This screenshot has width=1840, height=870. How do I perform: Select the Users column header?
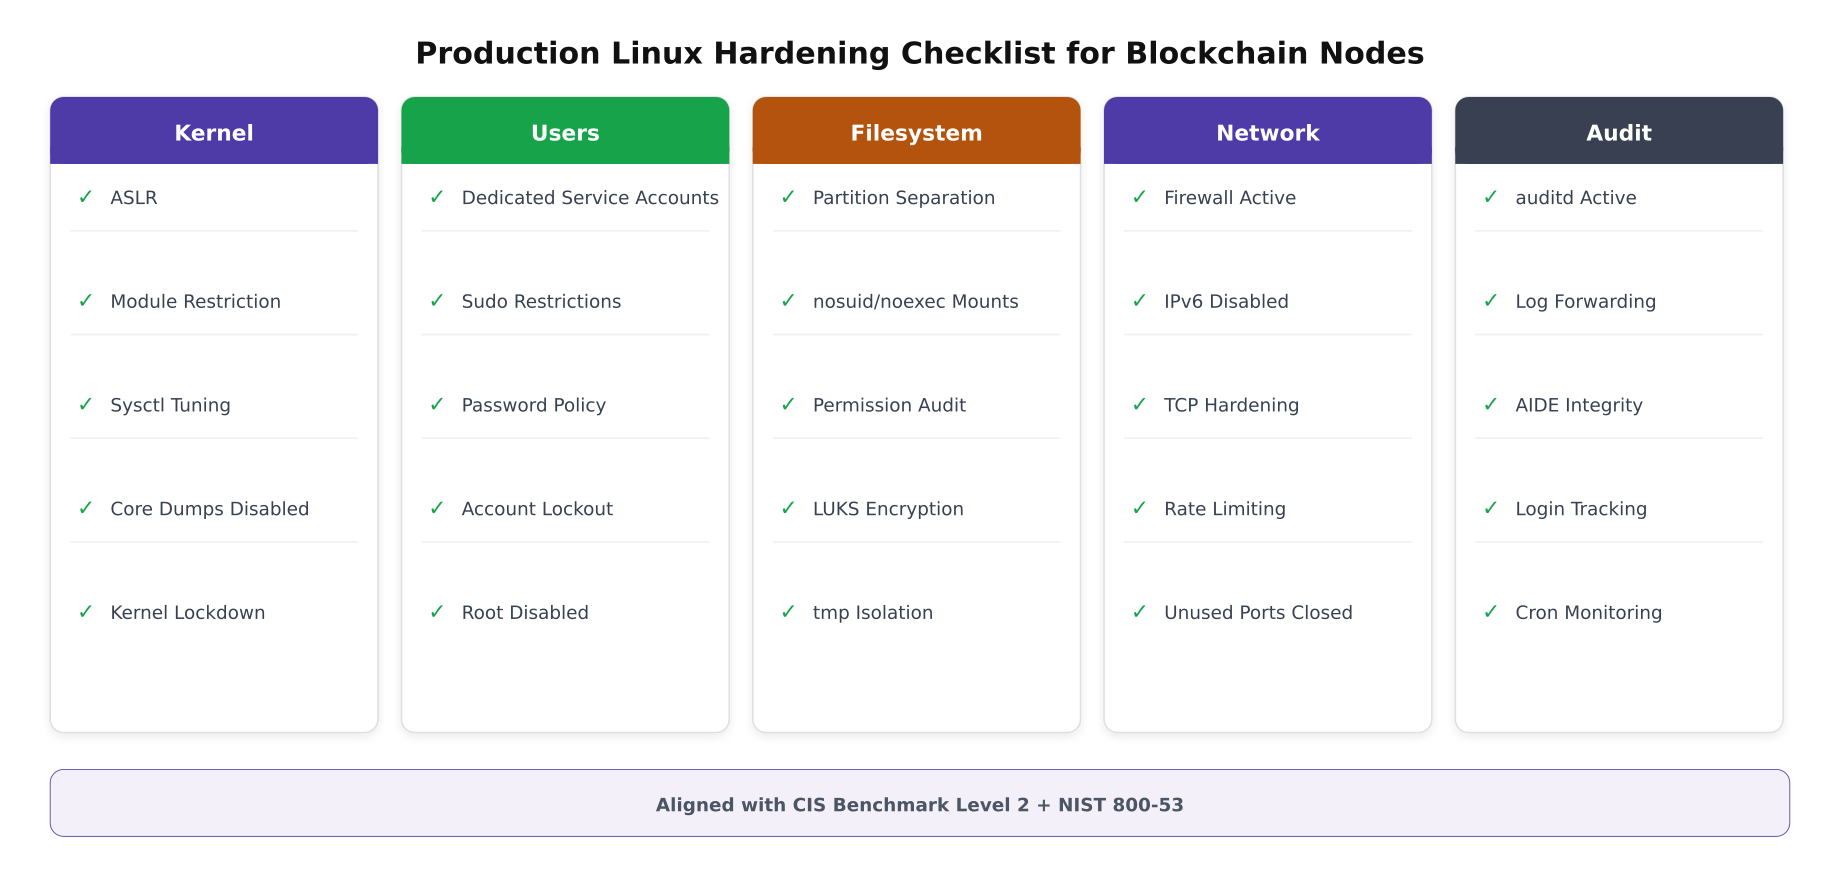pos(565,131)
